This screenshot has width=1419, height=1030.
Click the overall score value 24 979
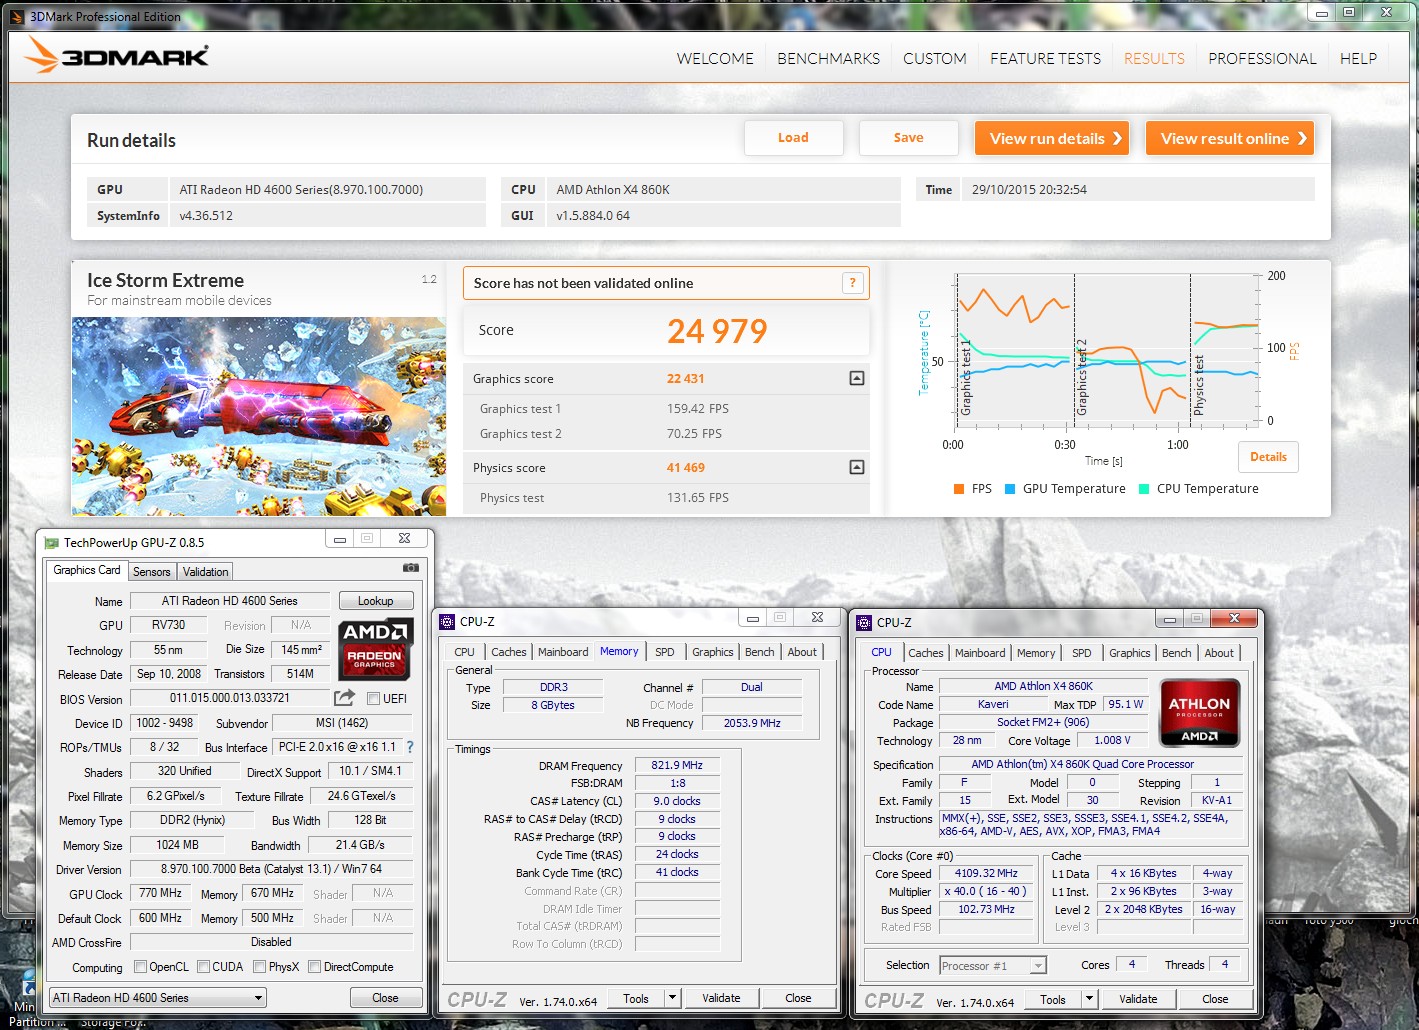click(717, 331)
